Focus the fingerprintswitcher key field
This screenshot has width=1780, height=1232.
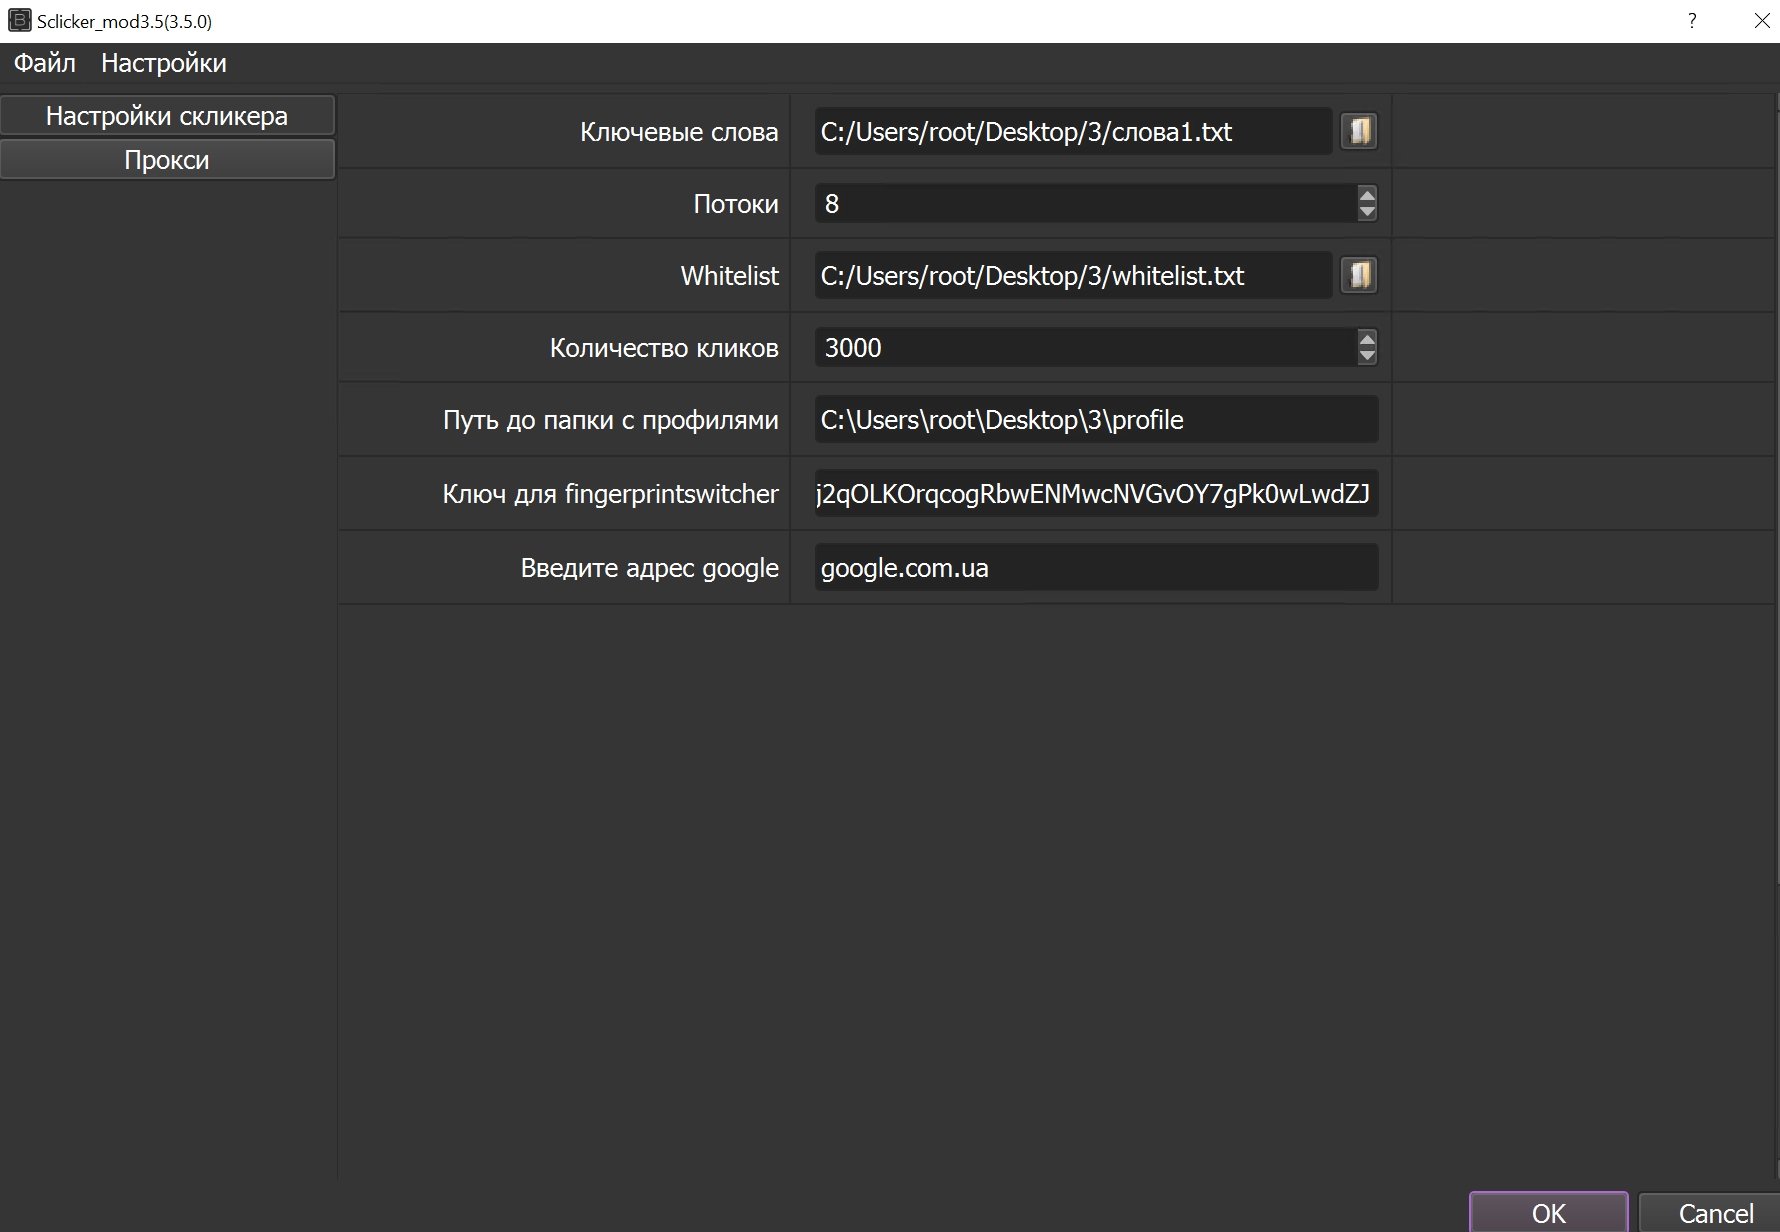pyautogui.click(x=1096, y=494)
